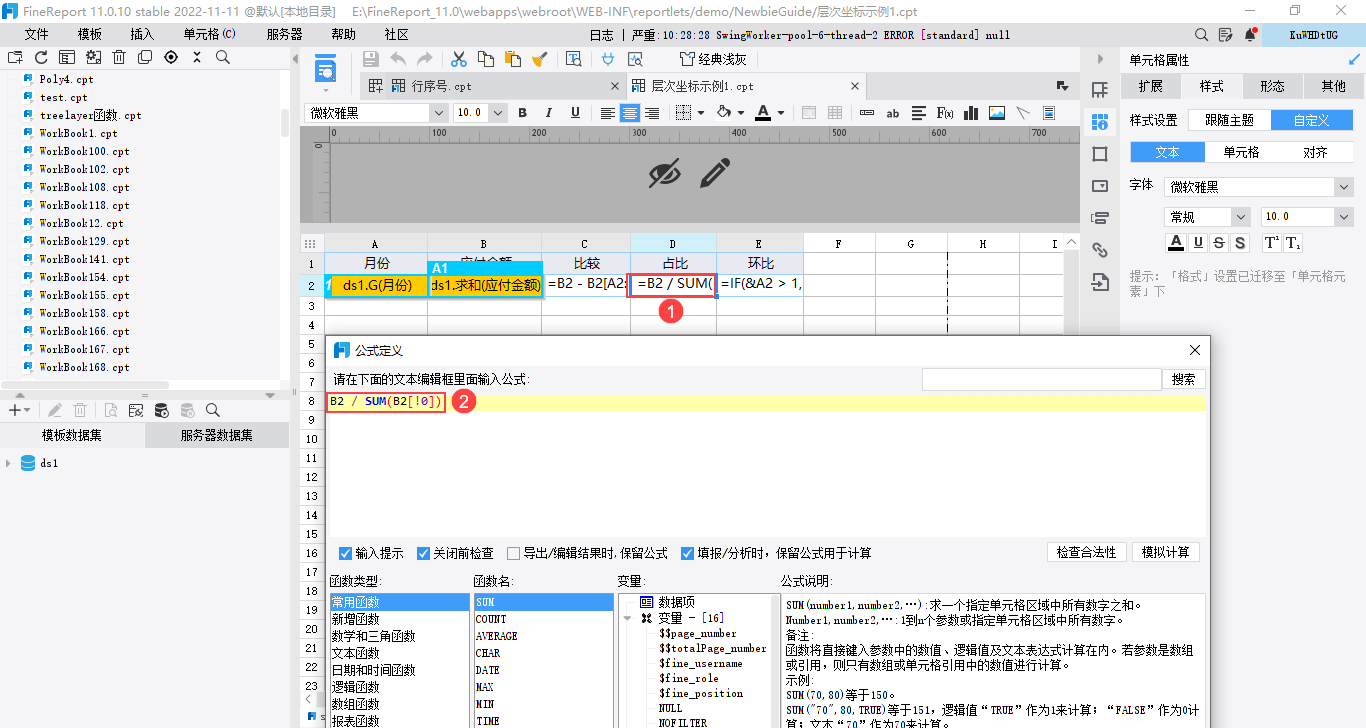Screen dimensions: 1366x728
Task: Select COUNT in the function list
Action: [543, 620]
